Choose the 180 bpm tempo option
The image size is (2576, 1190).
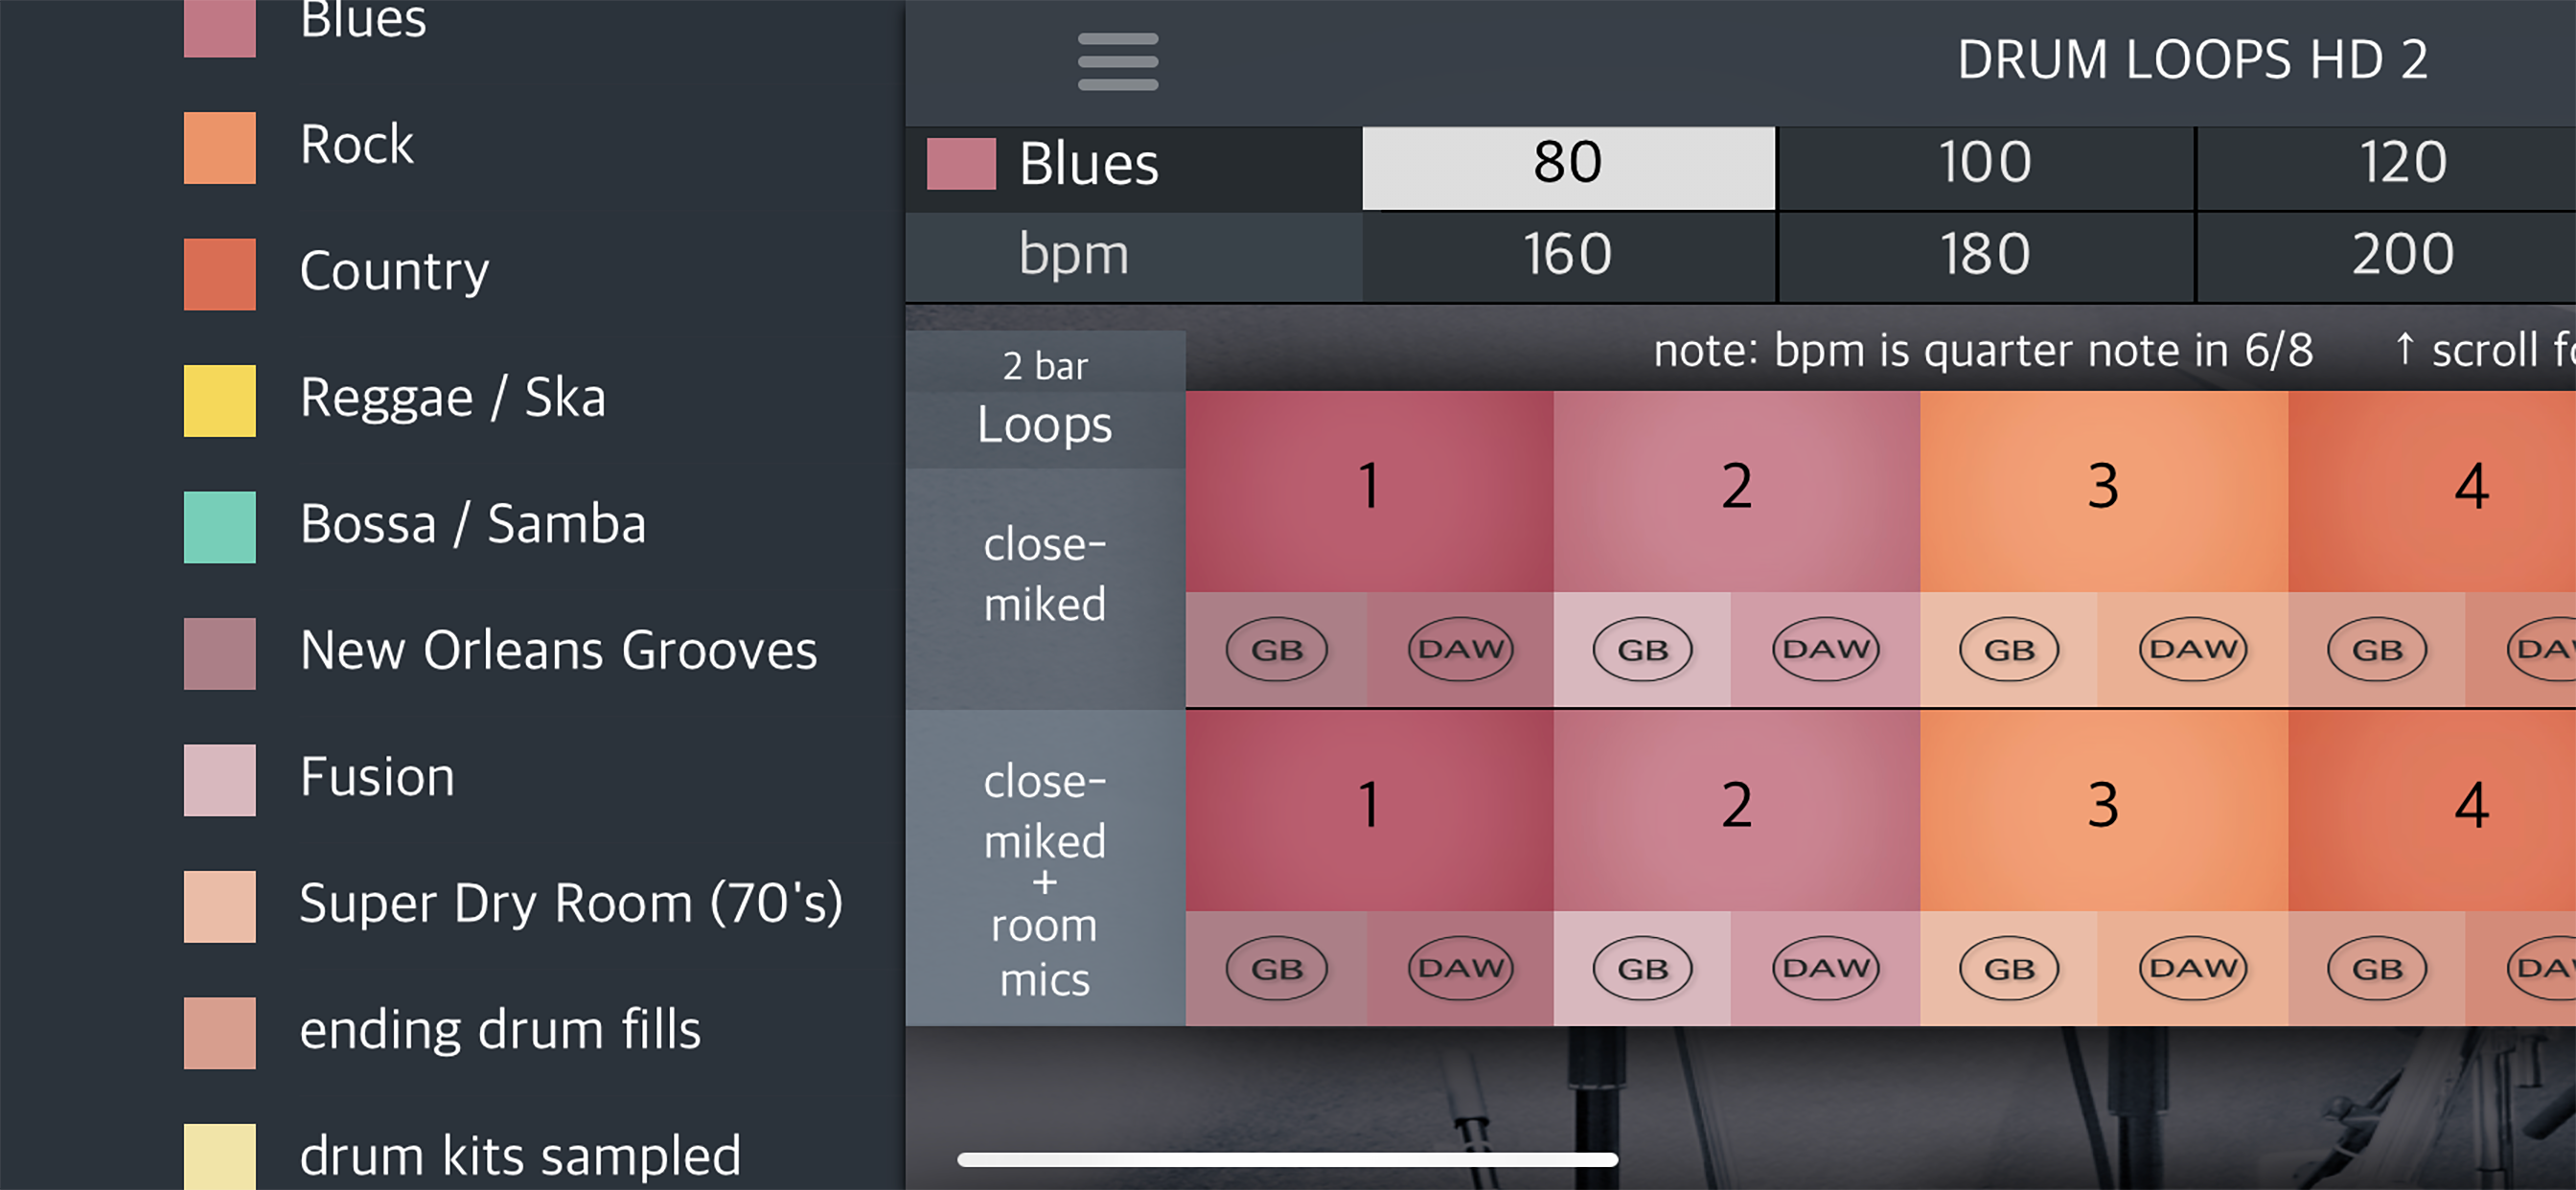[x=1985, y=256]
